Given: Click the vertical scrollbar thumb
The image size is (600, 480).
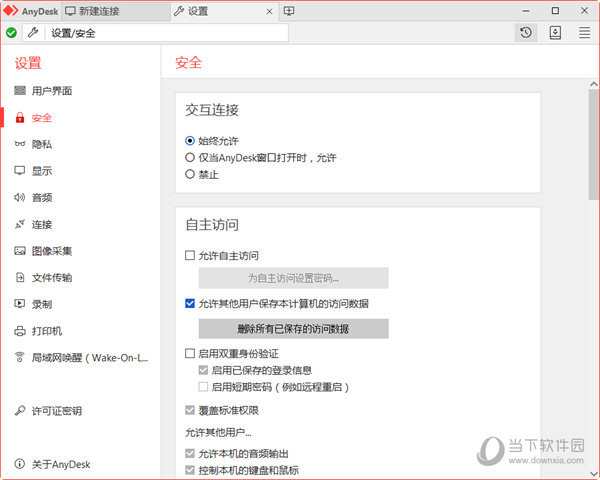Looking at the screenshot, I should tap(593, 145).
